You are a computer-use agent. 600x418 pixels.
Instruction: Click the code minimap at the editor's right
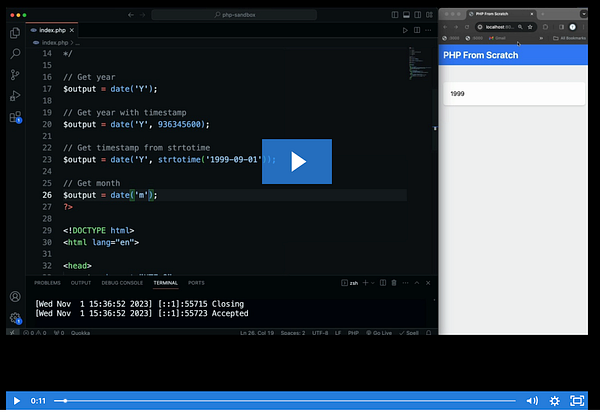(x=420, y=64)
